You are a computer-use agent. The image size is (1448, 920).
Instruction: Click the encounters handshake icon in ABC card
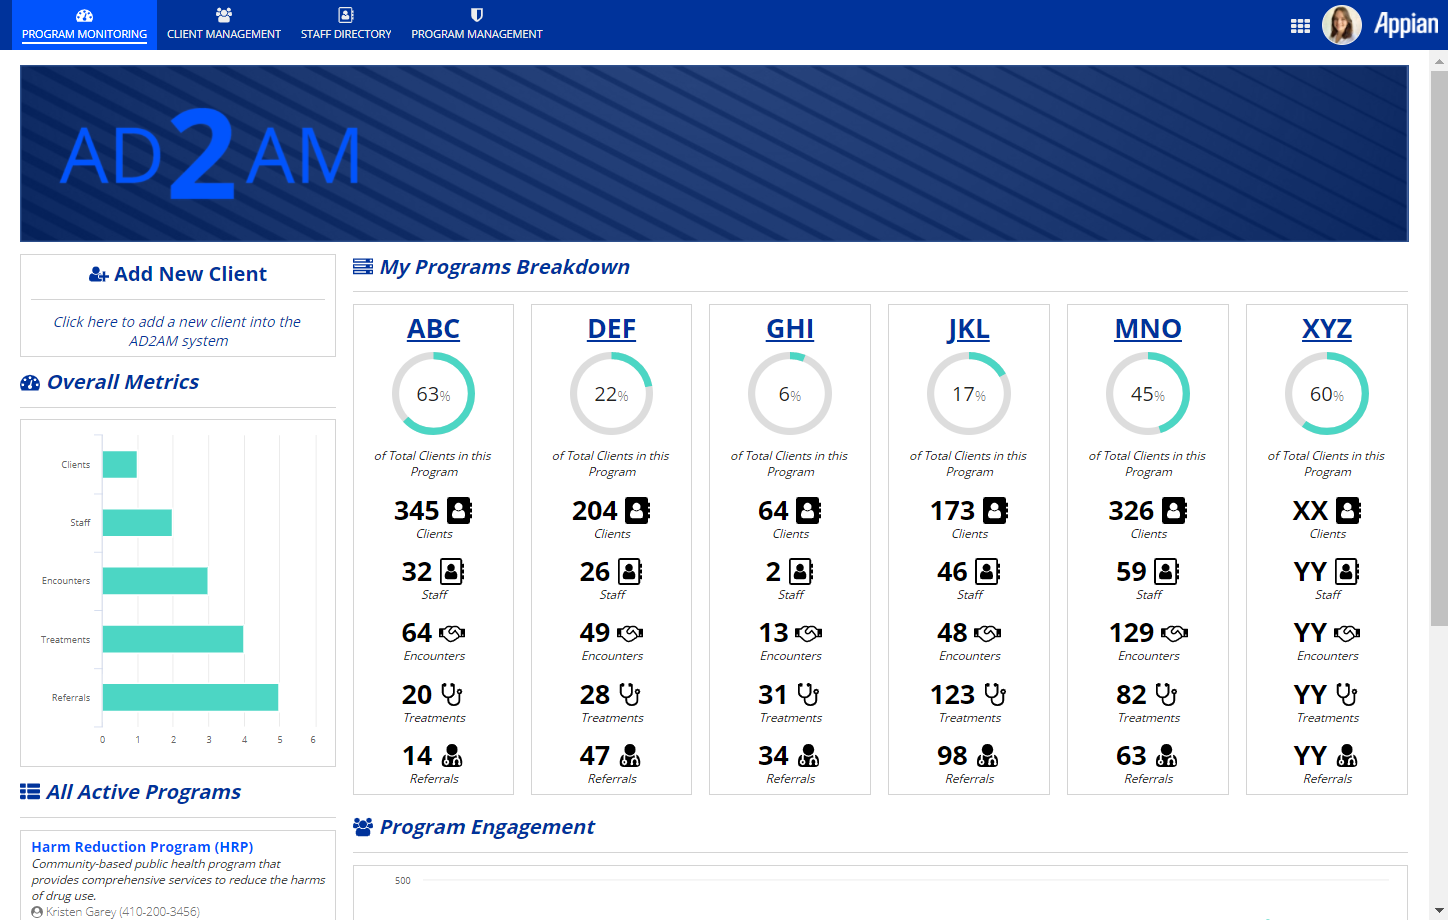(452, 633)
